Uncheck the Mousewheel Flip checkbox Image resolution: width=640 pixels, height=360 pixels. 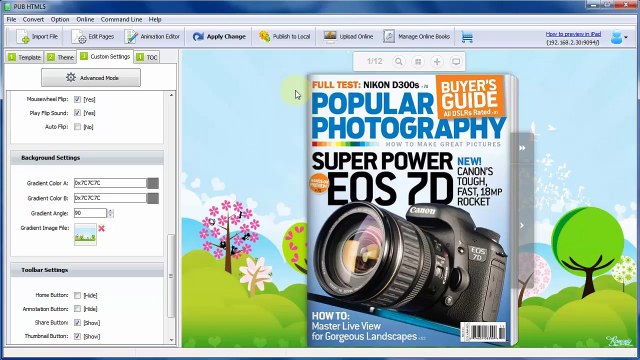point(78,99)
